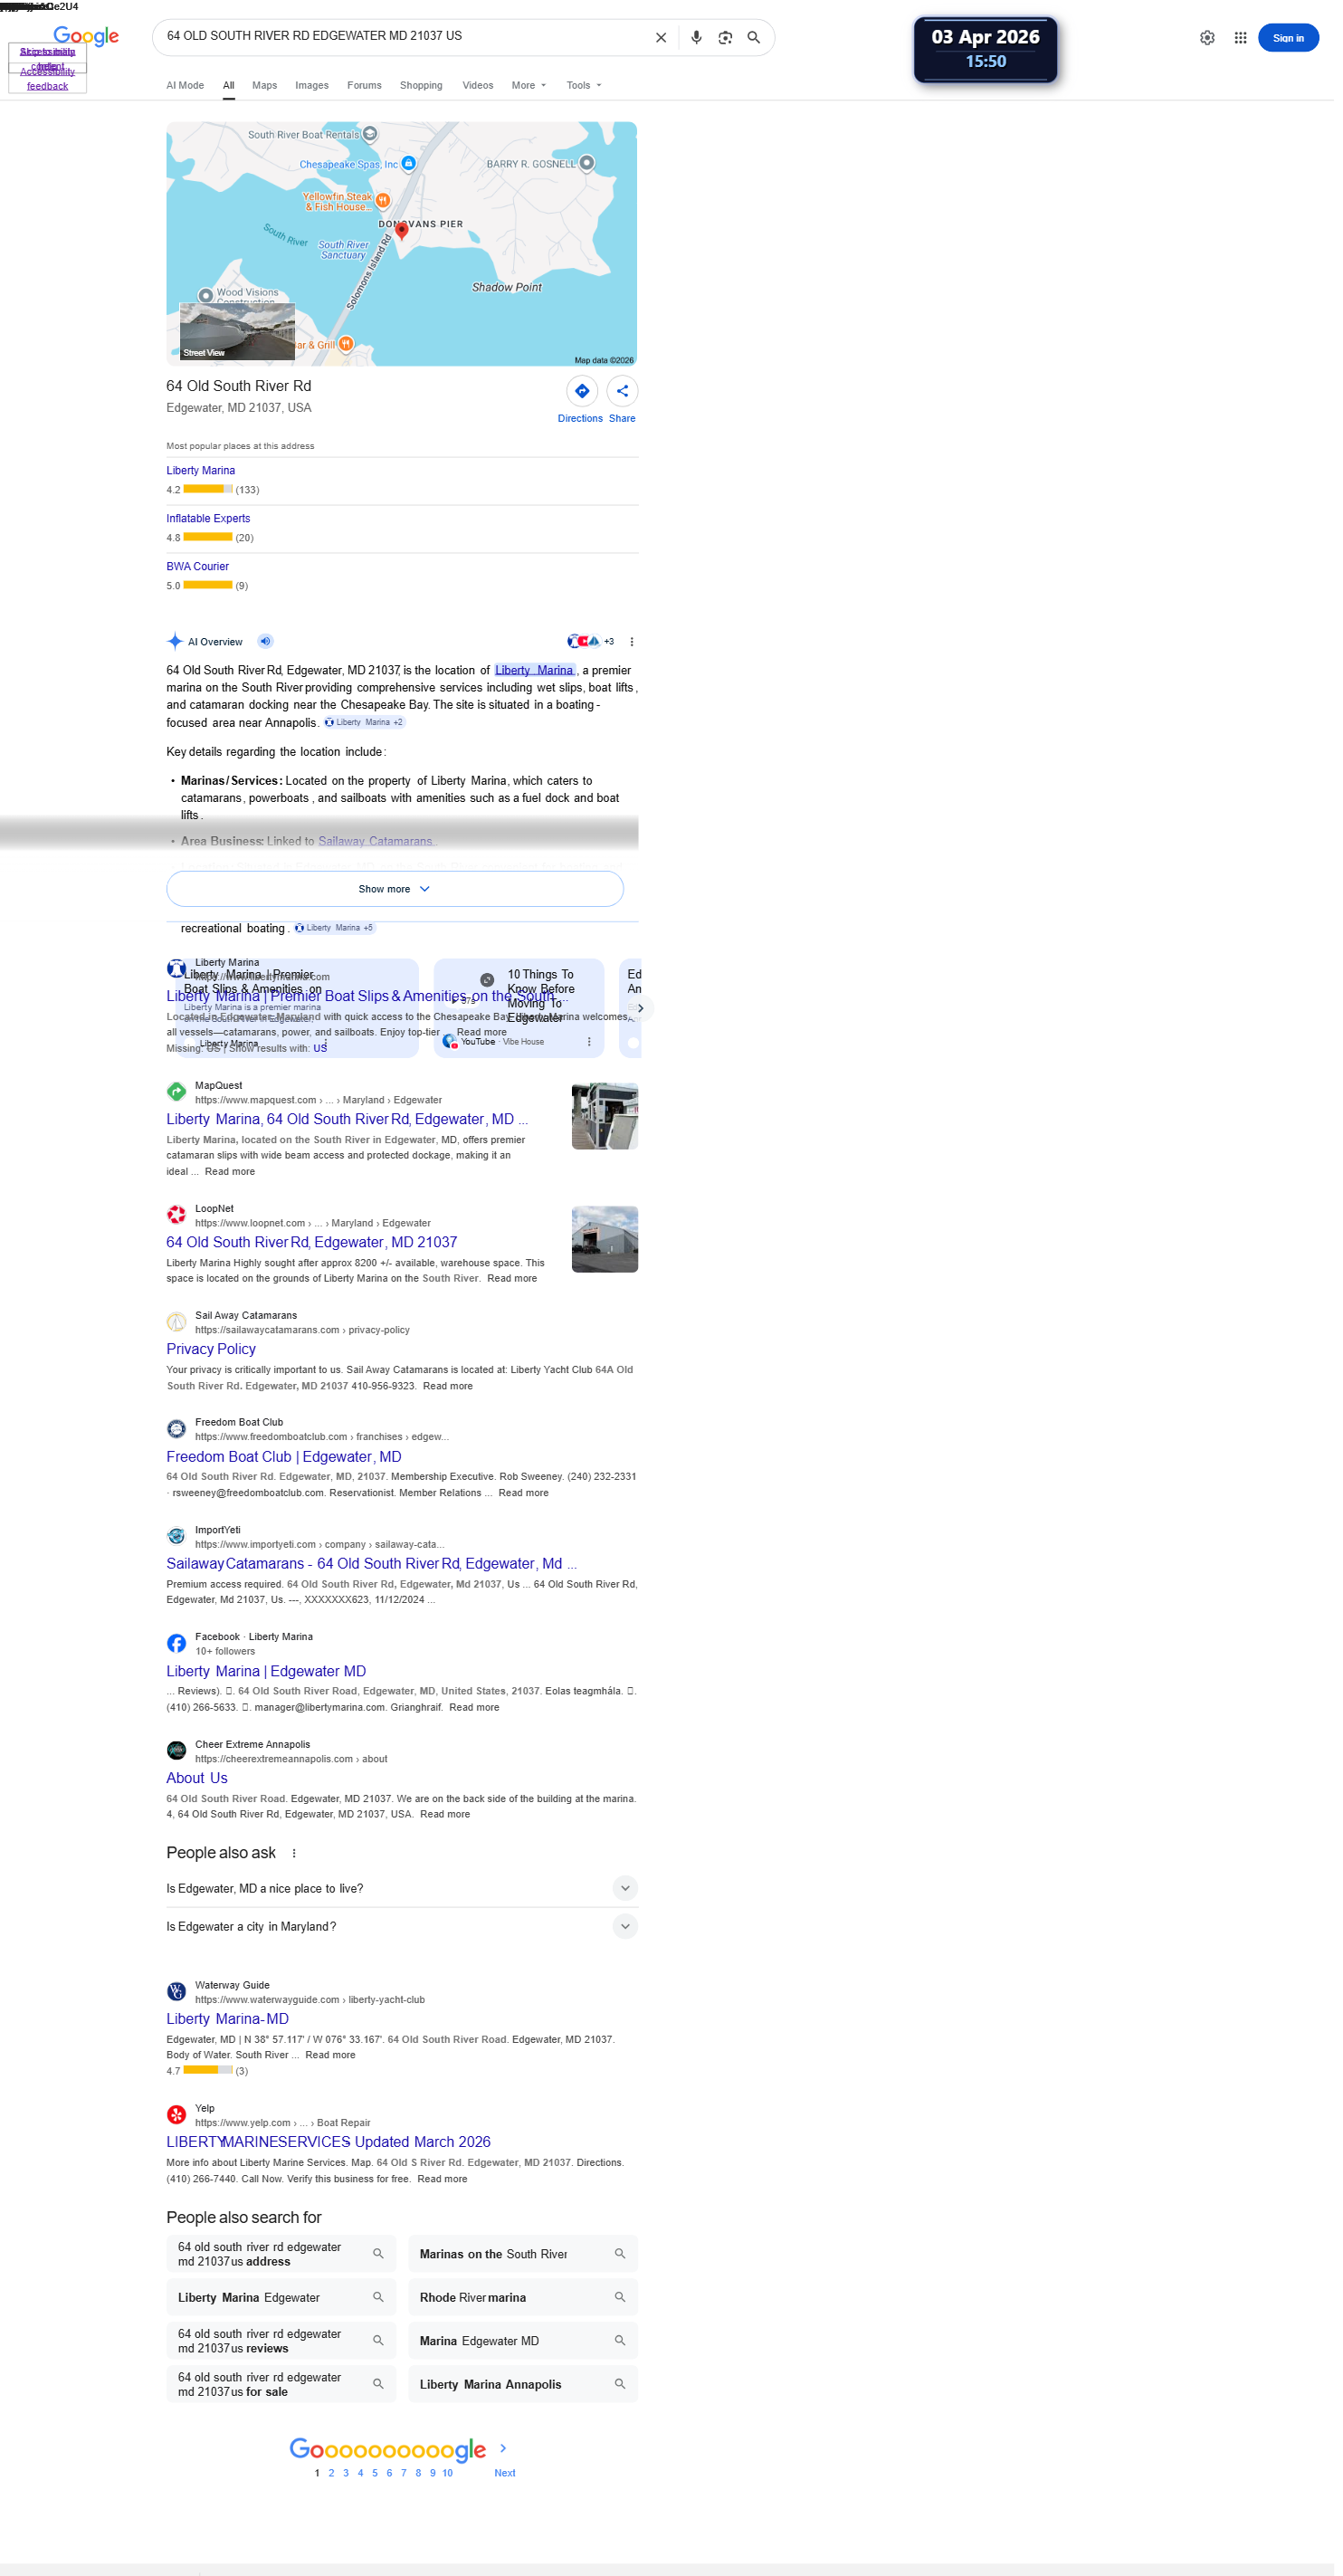
Task: Open the LoopNet warehouse thumbnail image
Action: click(x=605, y=1240)
